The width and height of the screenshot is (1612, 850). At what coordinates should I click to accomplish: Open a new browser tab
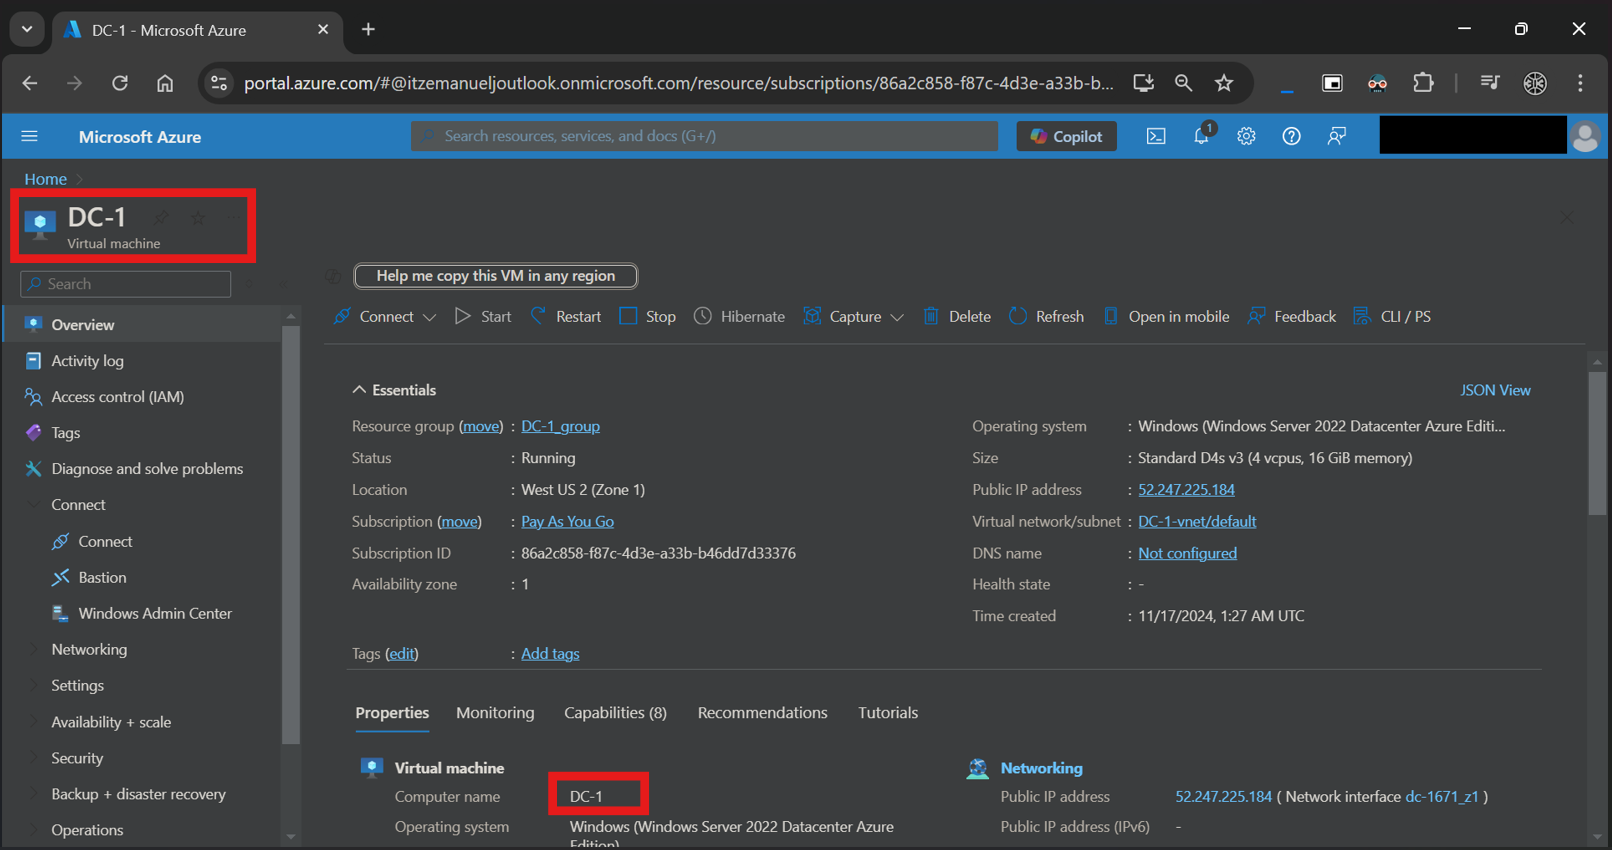coord(368,29)
